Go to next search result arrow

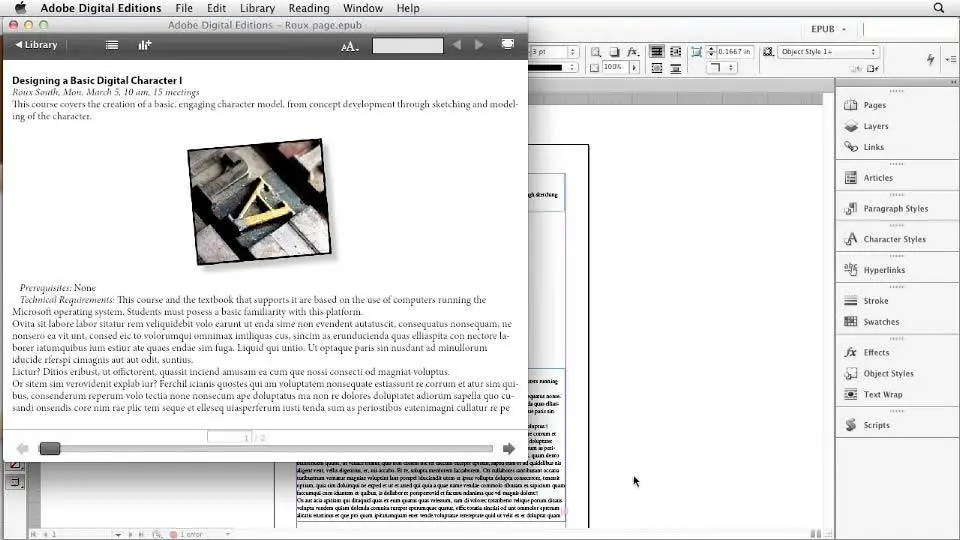[x=479, y=44]
